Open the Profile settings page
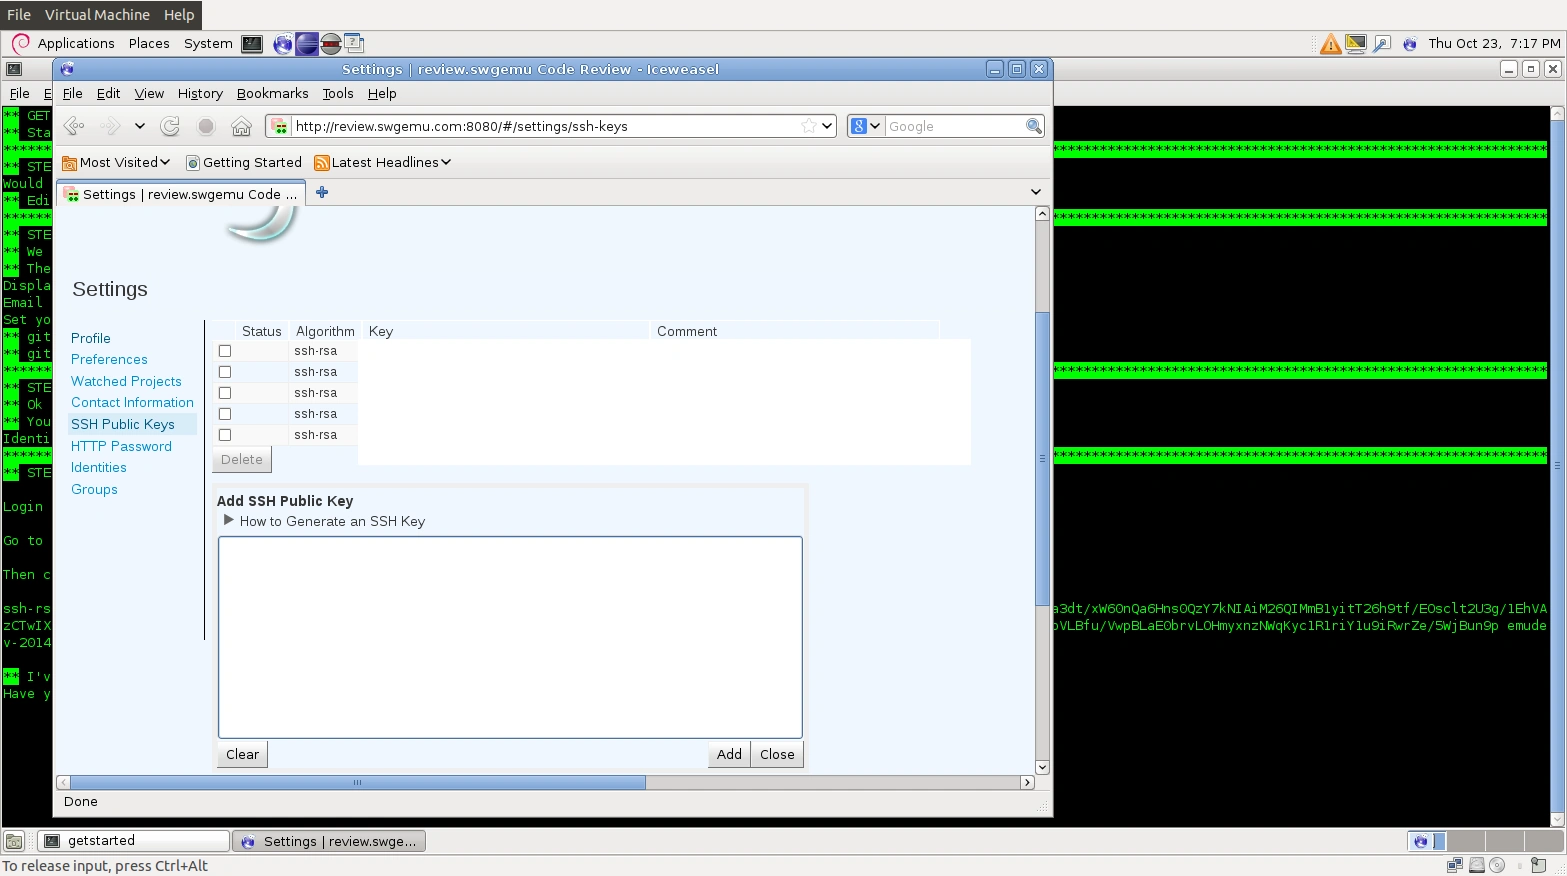1567x876 pixels. coord(91,338)
